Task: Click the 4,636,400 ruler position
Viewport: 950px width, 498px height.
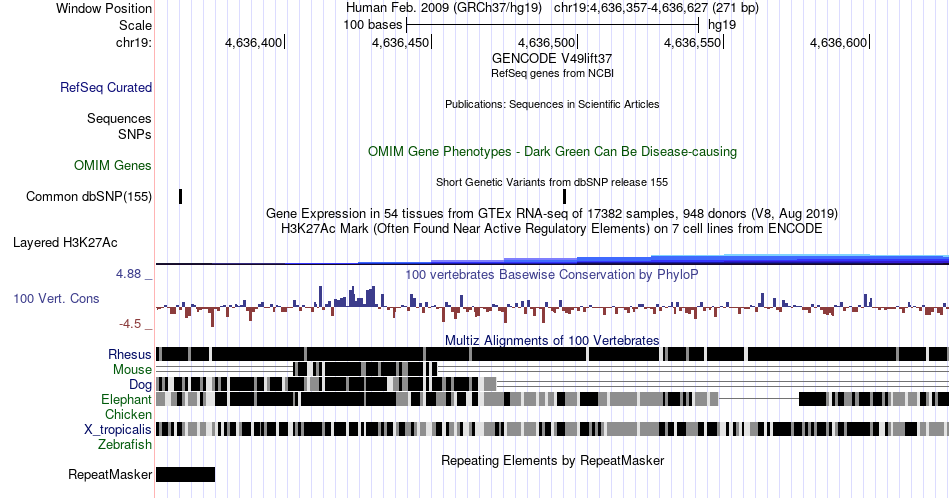Action: pos(254,42)
